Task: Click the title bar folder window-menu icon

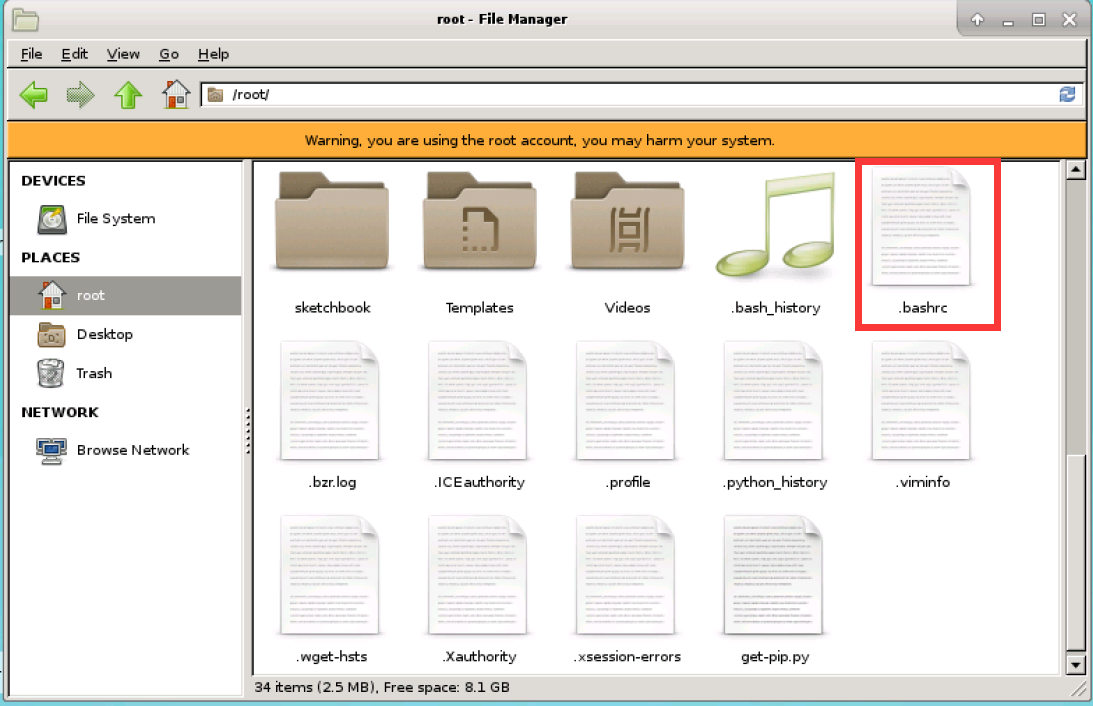Action: point(25,20)
